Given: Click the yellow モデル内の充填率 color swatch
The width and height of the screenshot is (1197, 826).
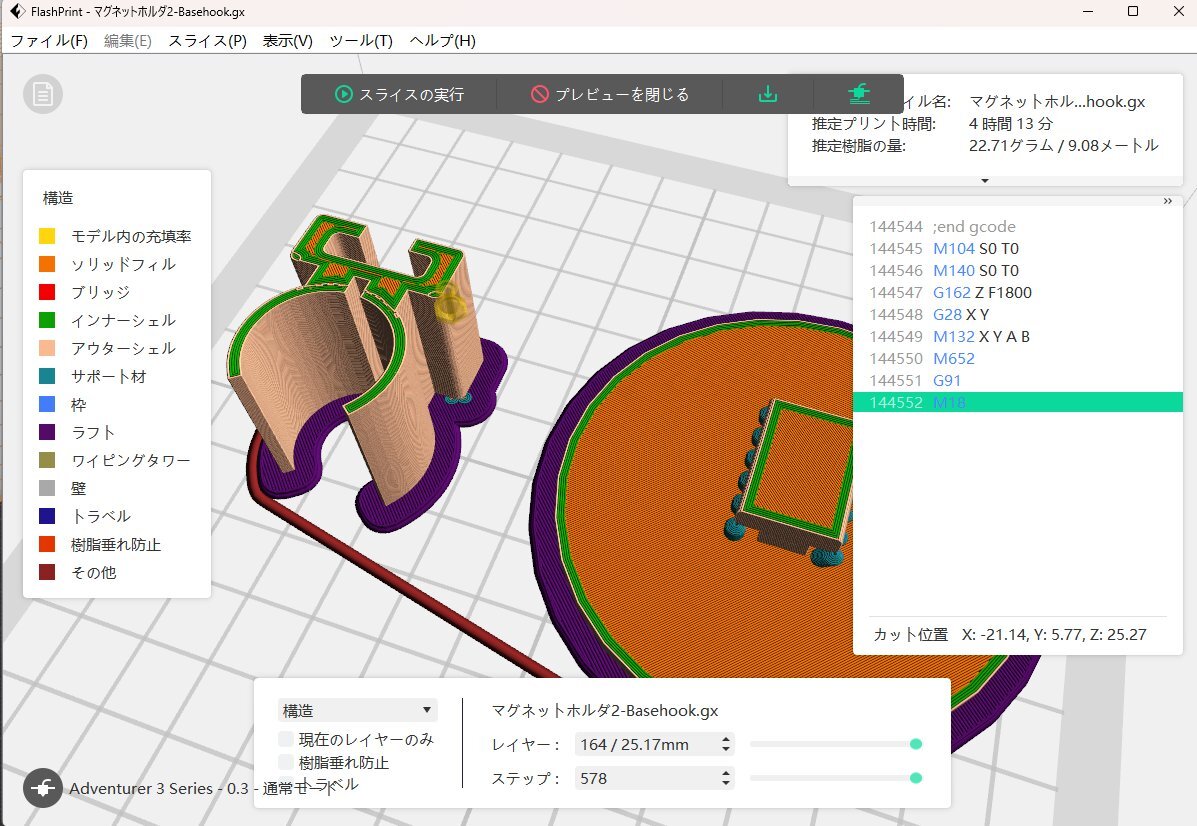Looking at the screenshot, I should point(47,236).
